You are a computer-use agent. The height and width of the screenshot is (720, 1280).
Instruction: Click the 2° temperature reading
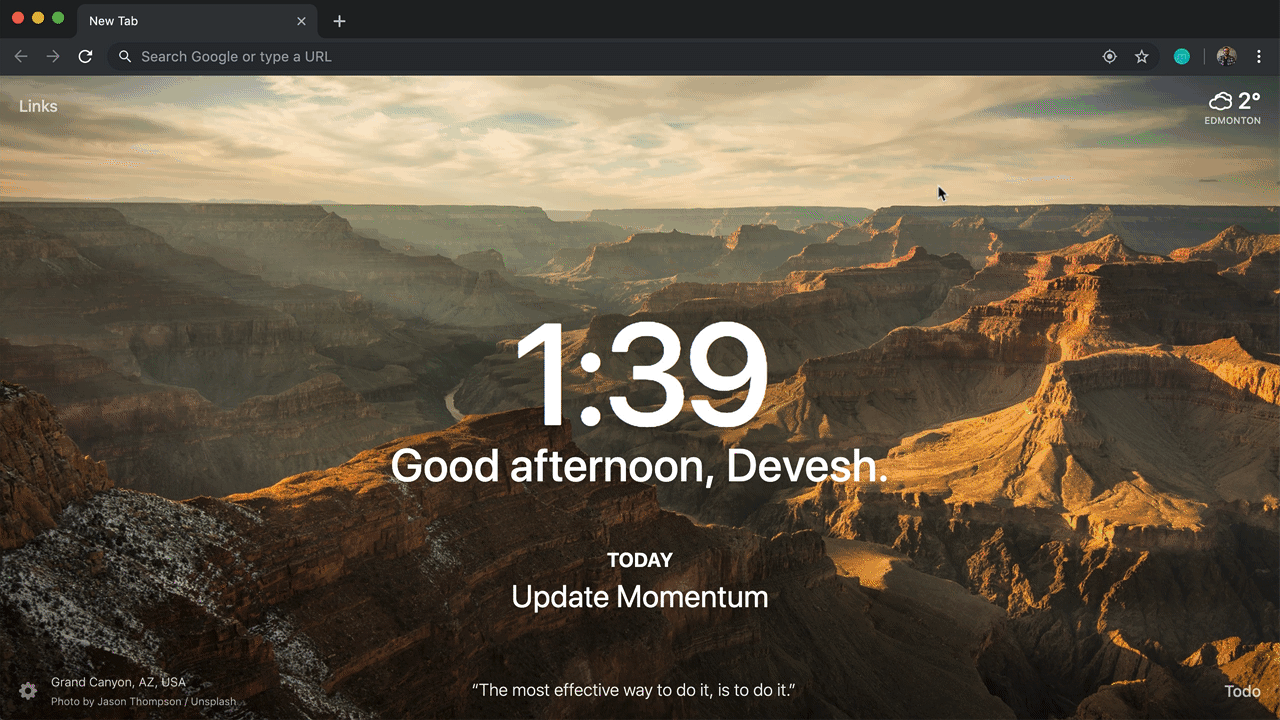pos(1249,100)
